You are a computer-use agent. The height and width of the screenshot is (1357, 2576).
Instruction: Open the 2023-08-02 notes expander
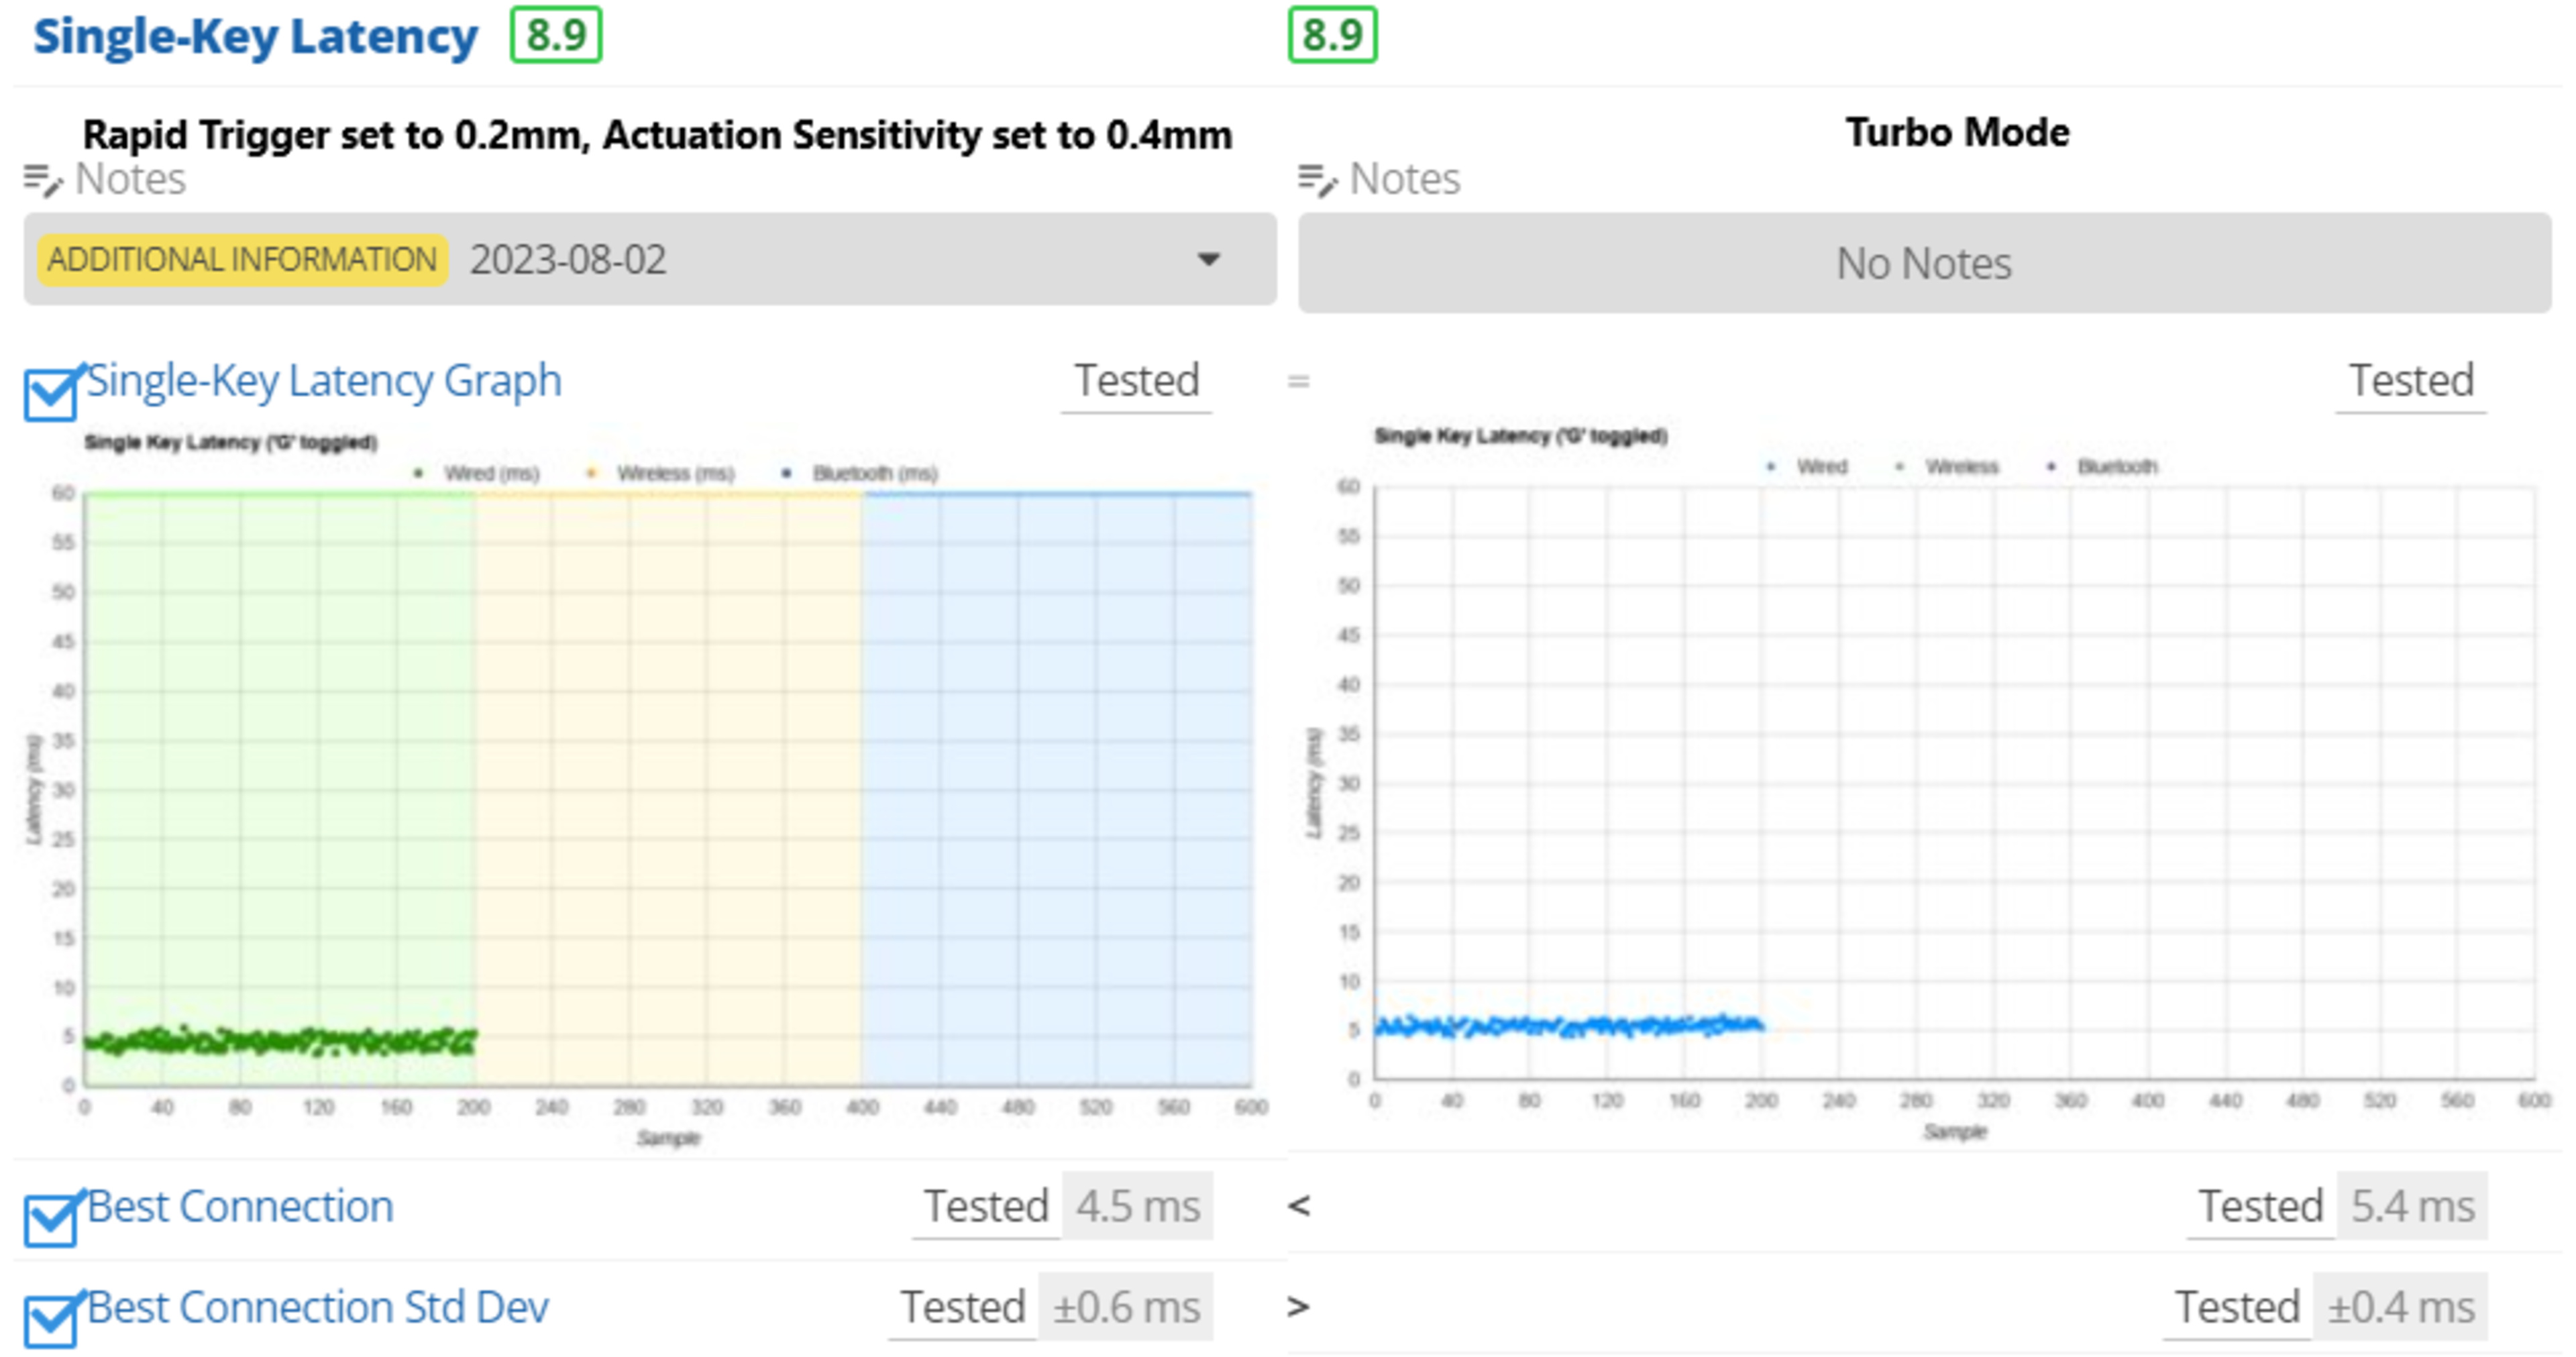tap(568, 260)
